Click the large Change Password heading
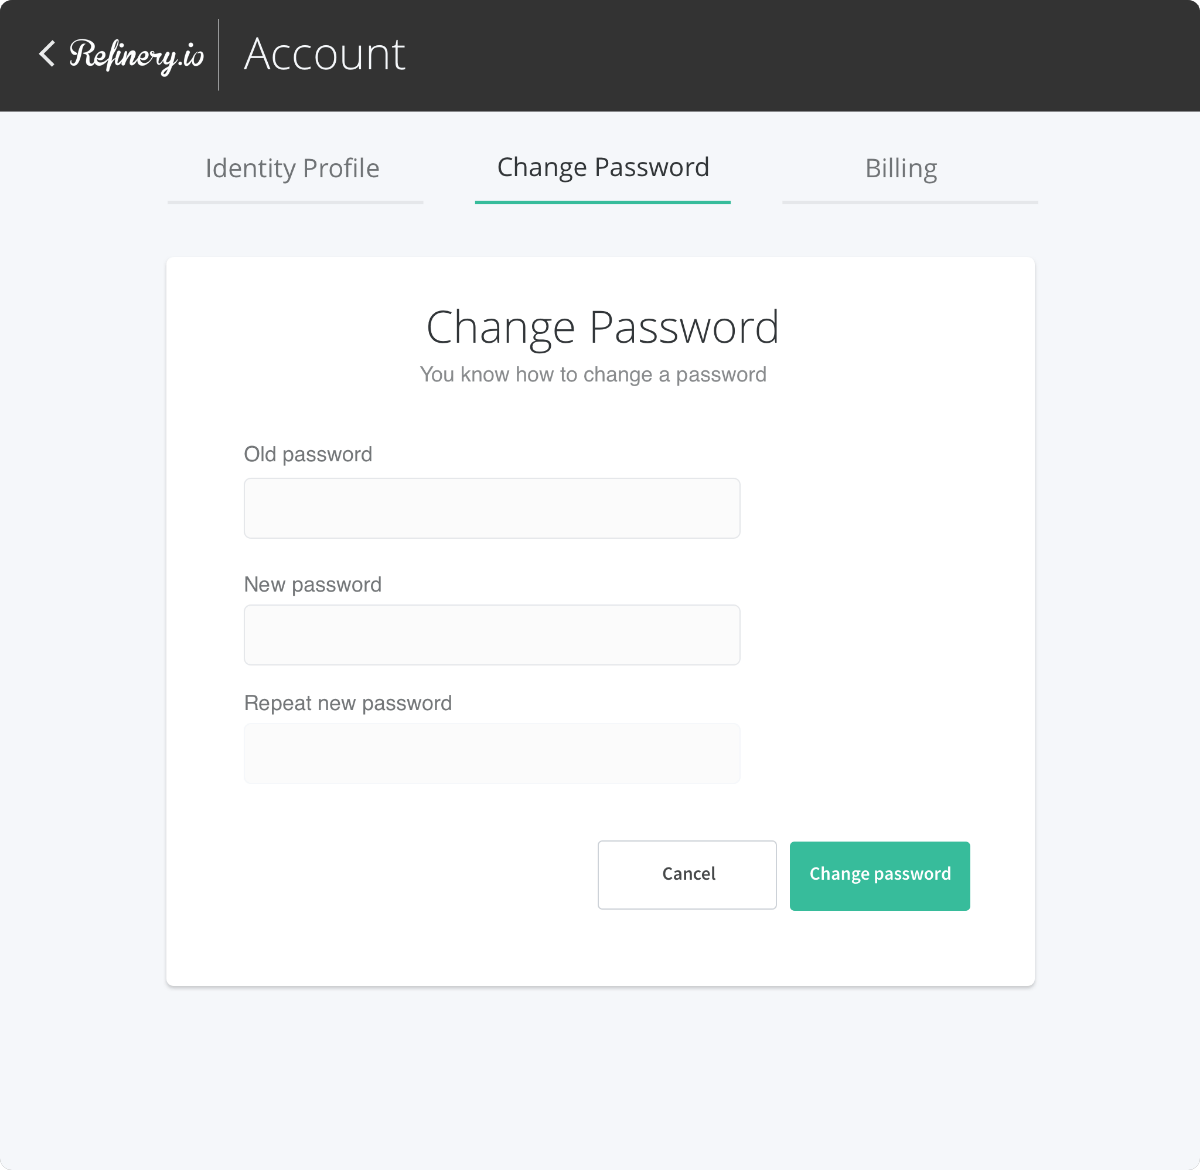The width and height of the screenshot is (1200, 1170). 602,327
